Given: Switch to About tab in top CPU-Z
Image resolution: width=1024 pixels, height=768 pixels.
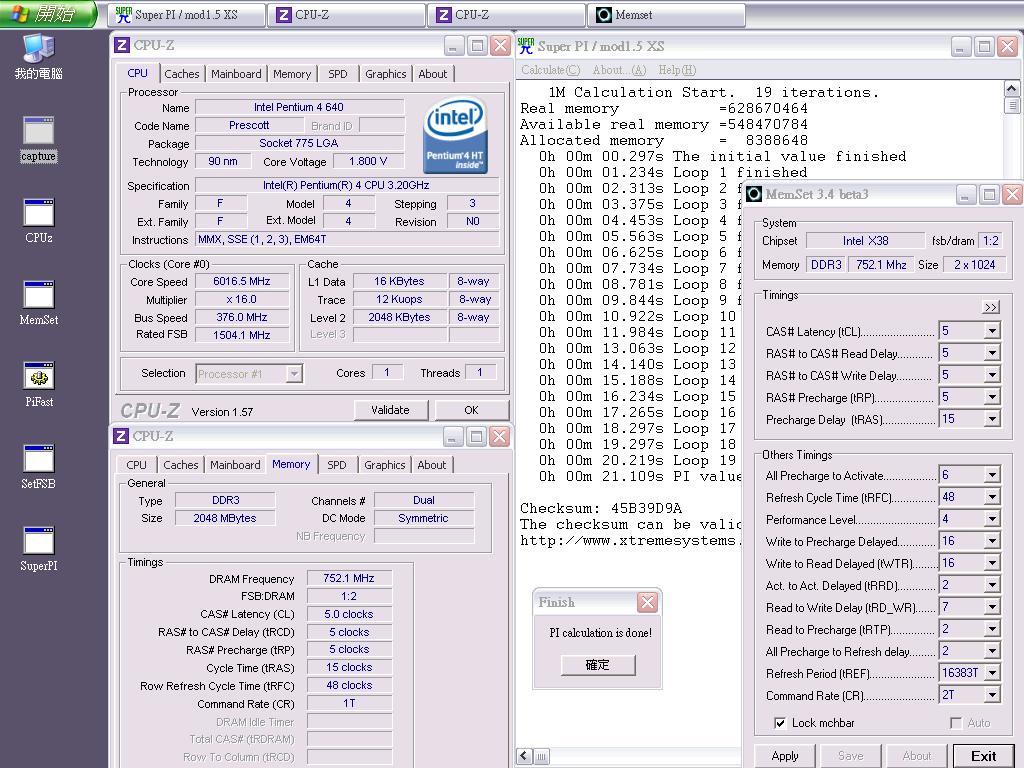Looking at the screenshot, I should 433,74.
